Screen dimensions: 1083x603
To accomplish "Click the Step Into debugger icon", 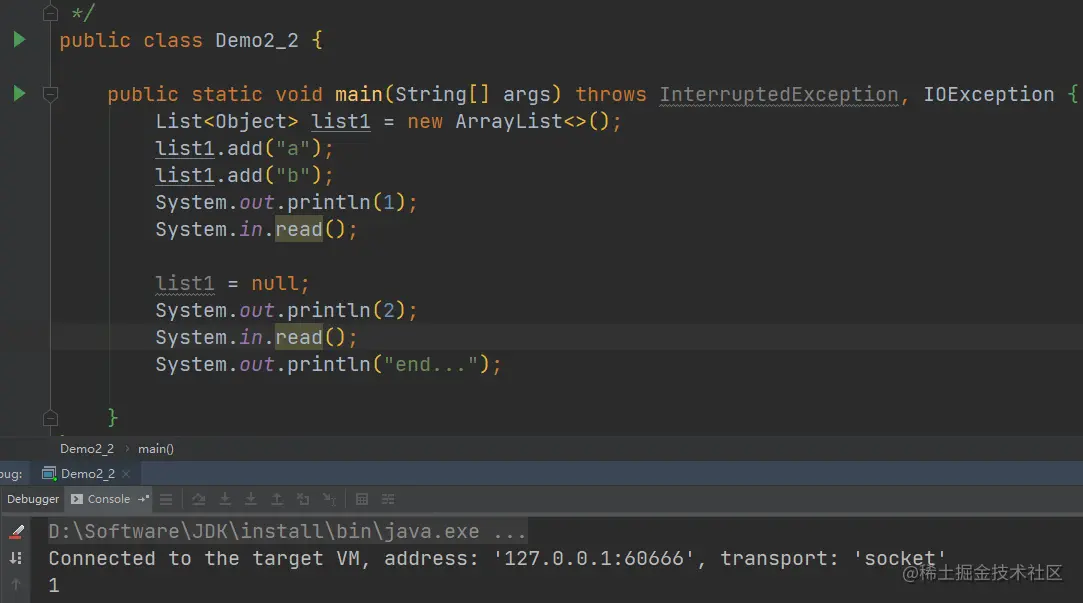I will pyautogui.click(x=225, y=499).
